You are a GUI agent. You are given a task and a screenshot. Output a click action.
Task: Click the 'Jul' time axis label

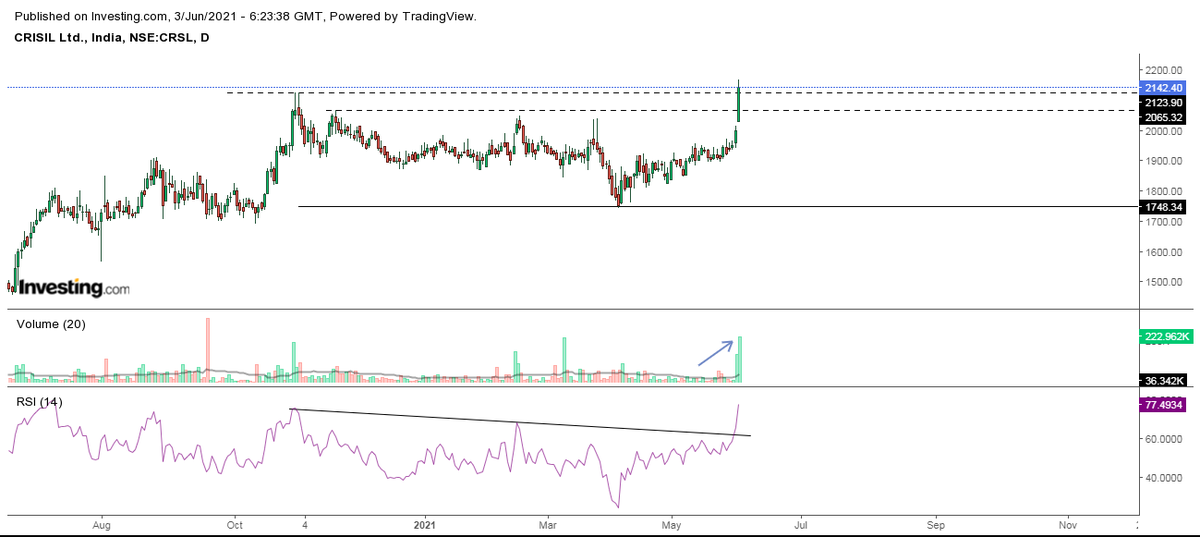(x=800, y=523)
